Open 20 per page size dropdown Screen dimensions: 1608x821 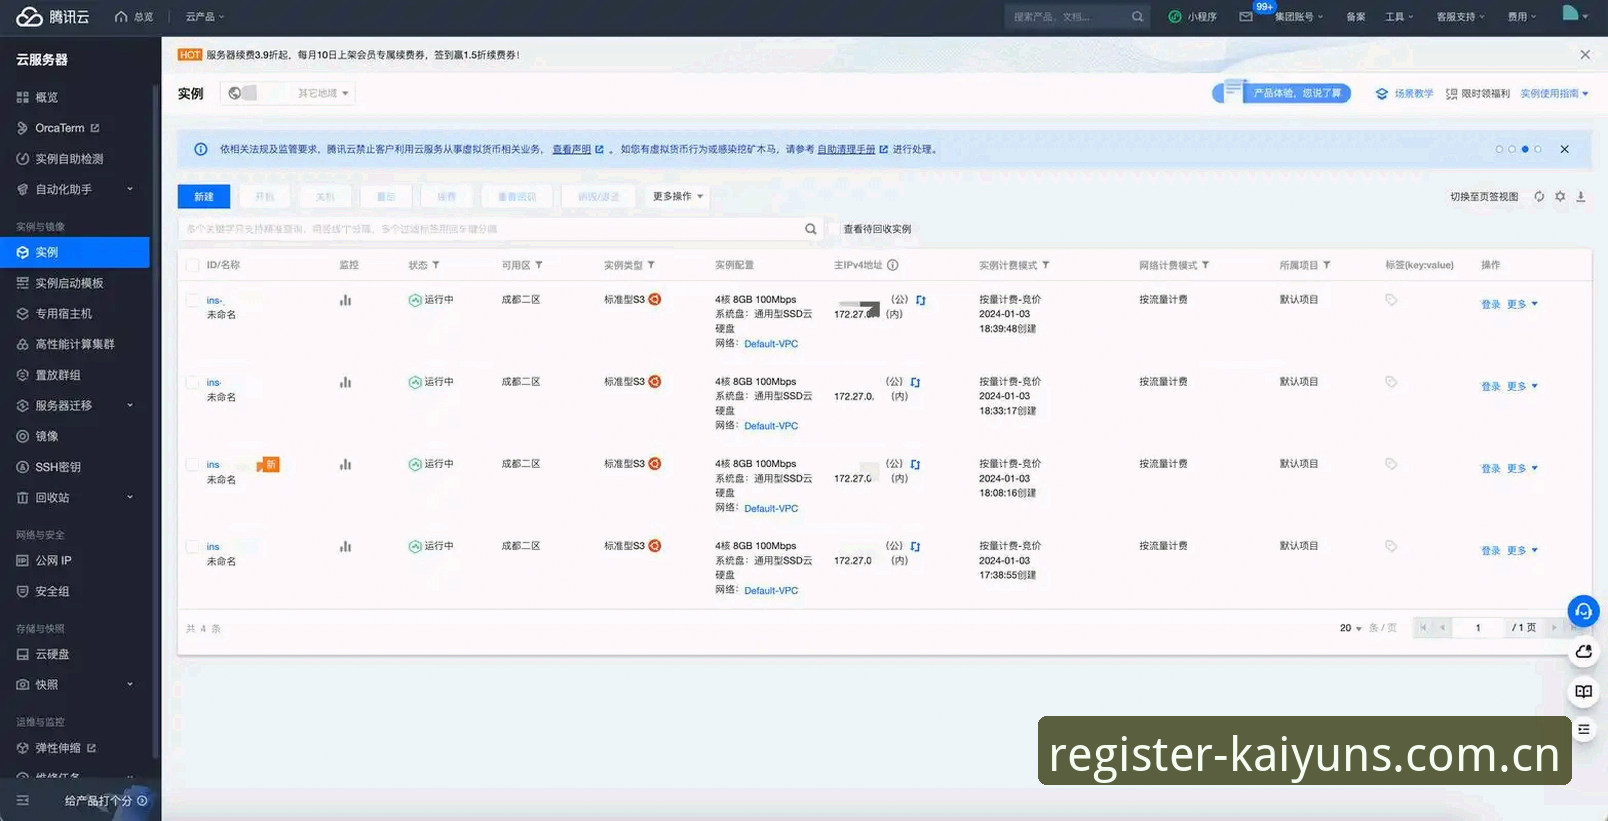point(1350,628)
